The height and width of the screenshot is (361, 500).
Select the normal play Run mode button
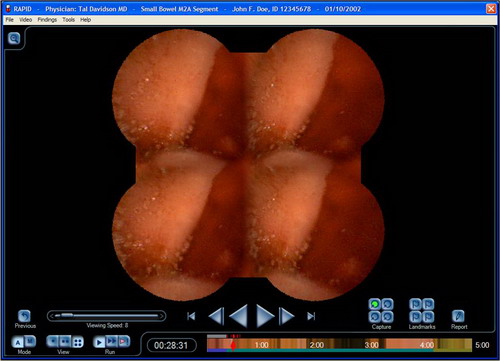coord(99,342)
